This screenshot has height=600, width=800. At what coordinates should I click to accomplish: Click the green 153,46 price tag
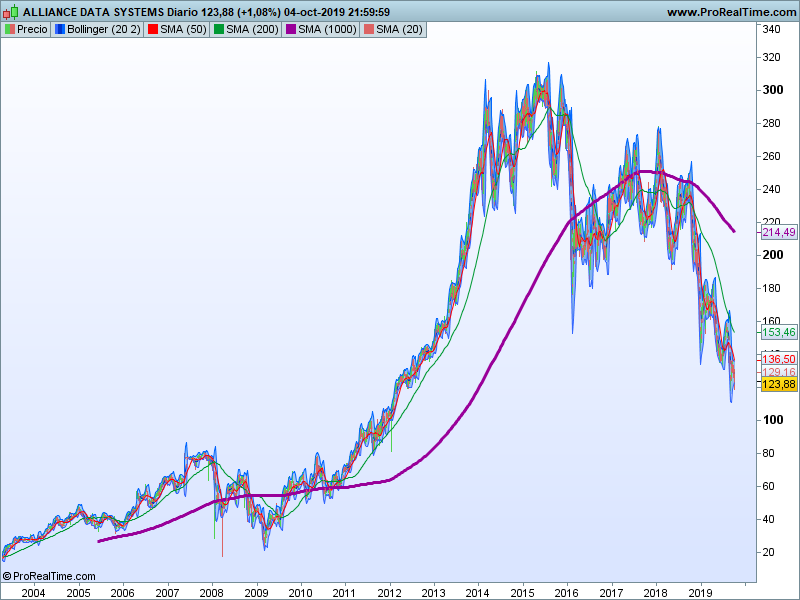pyautogui.click(x=779, y=332)
